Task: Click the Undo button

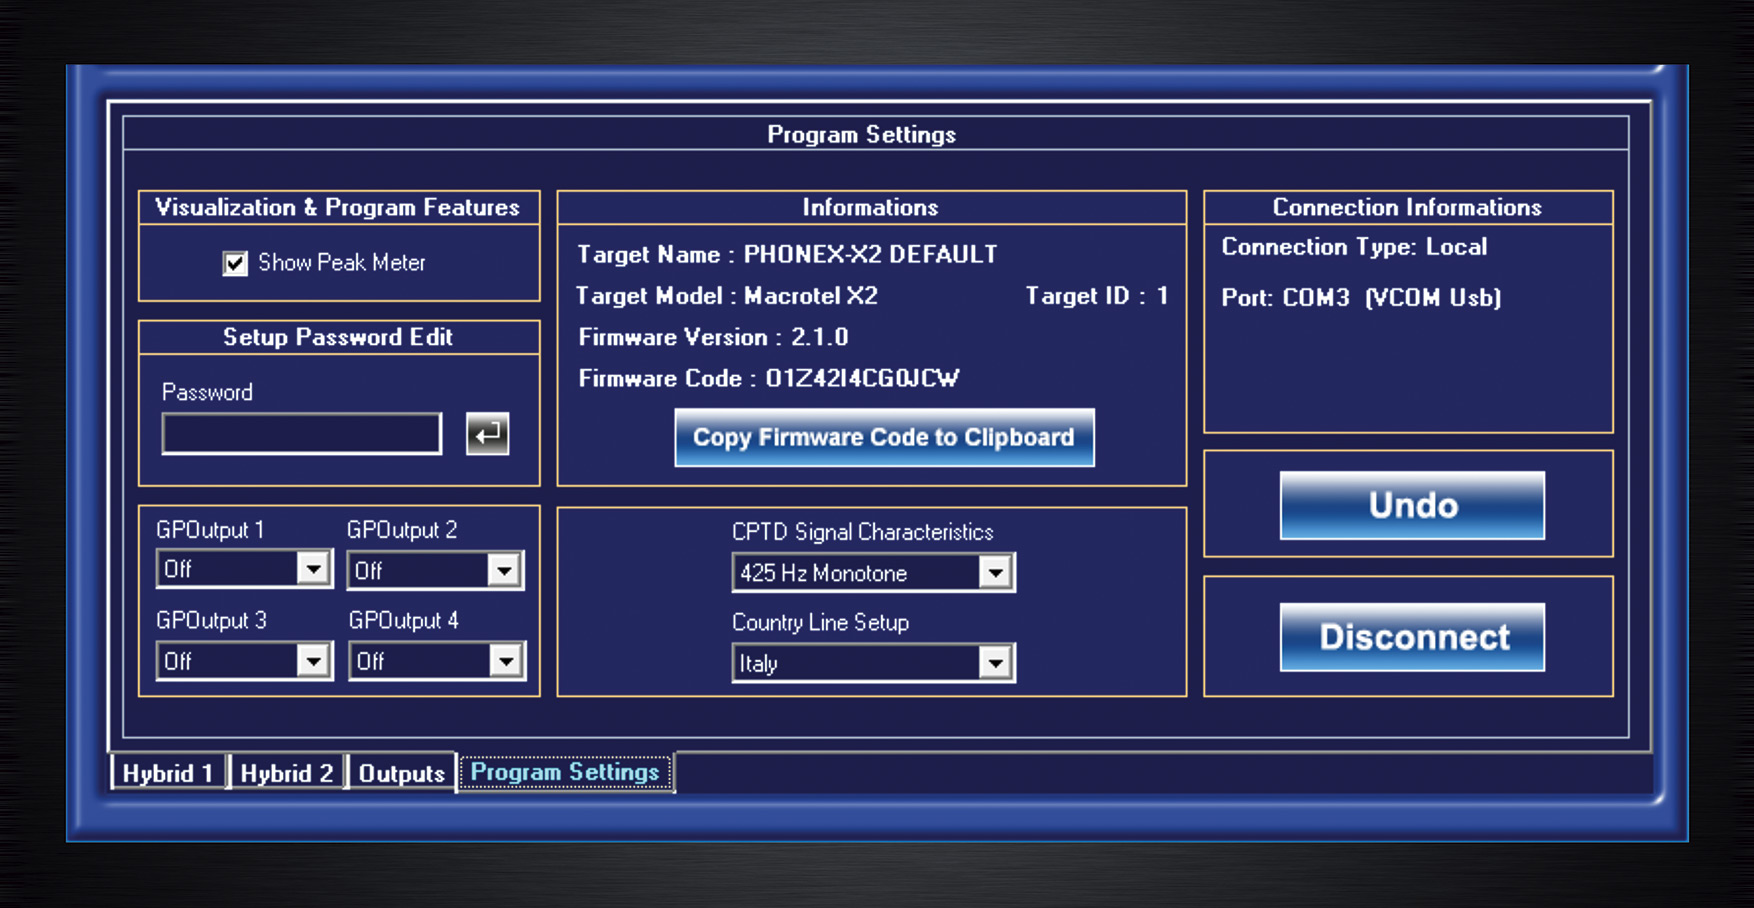Action: (1411, 505)
